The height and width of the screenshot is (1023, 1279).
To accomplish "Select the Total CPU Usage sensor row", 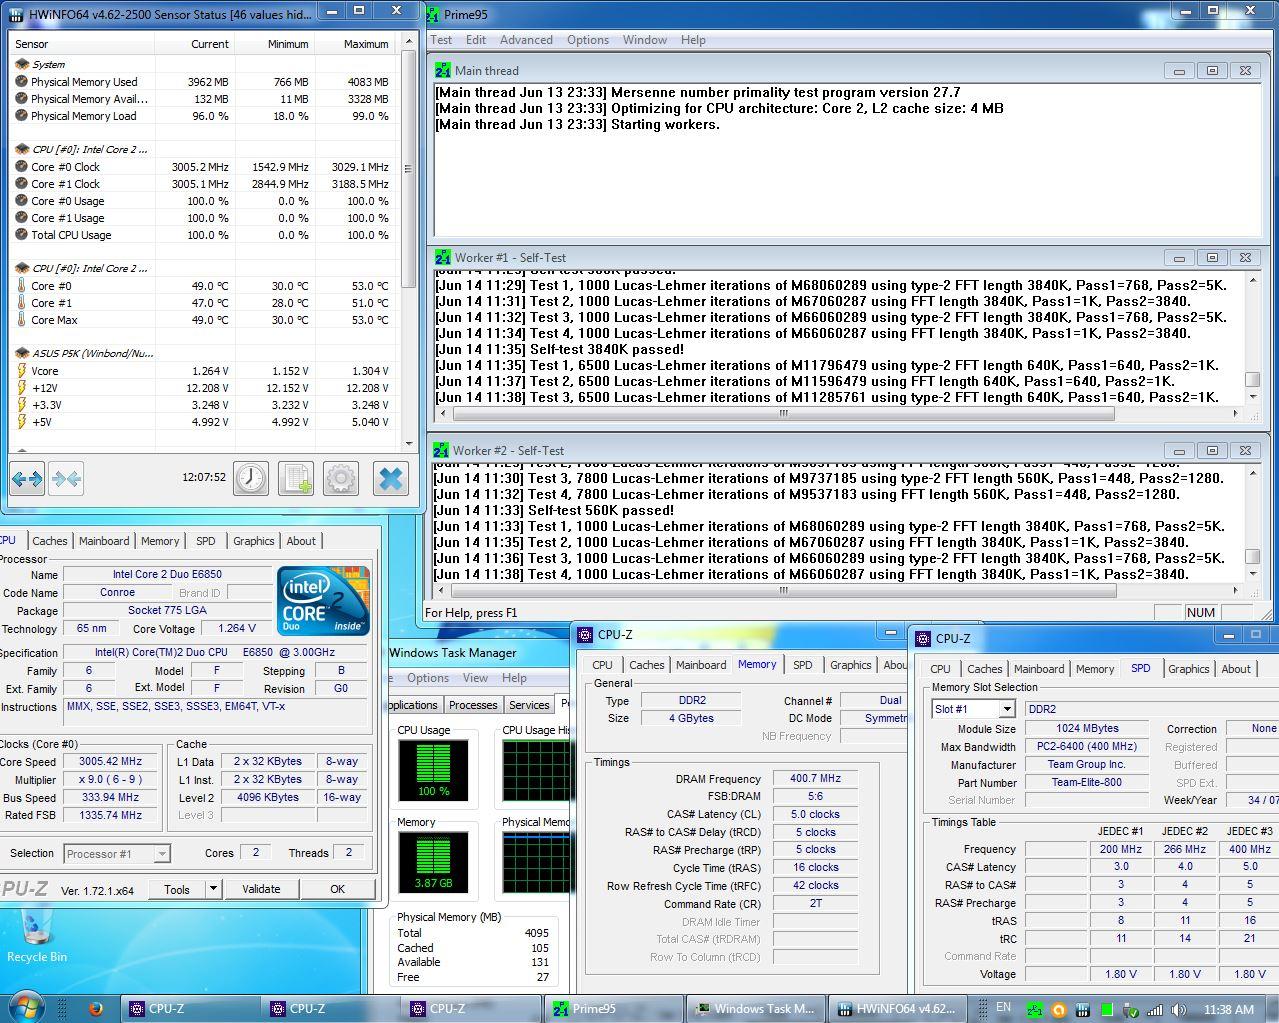I will [x=202, y=235].
